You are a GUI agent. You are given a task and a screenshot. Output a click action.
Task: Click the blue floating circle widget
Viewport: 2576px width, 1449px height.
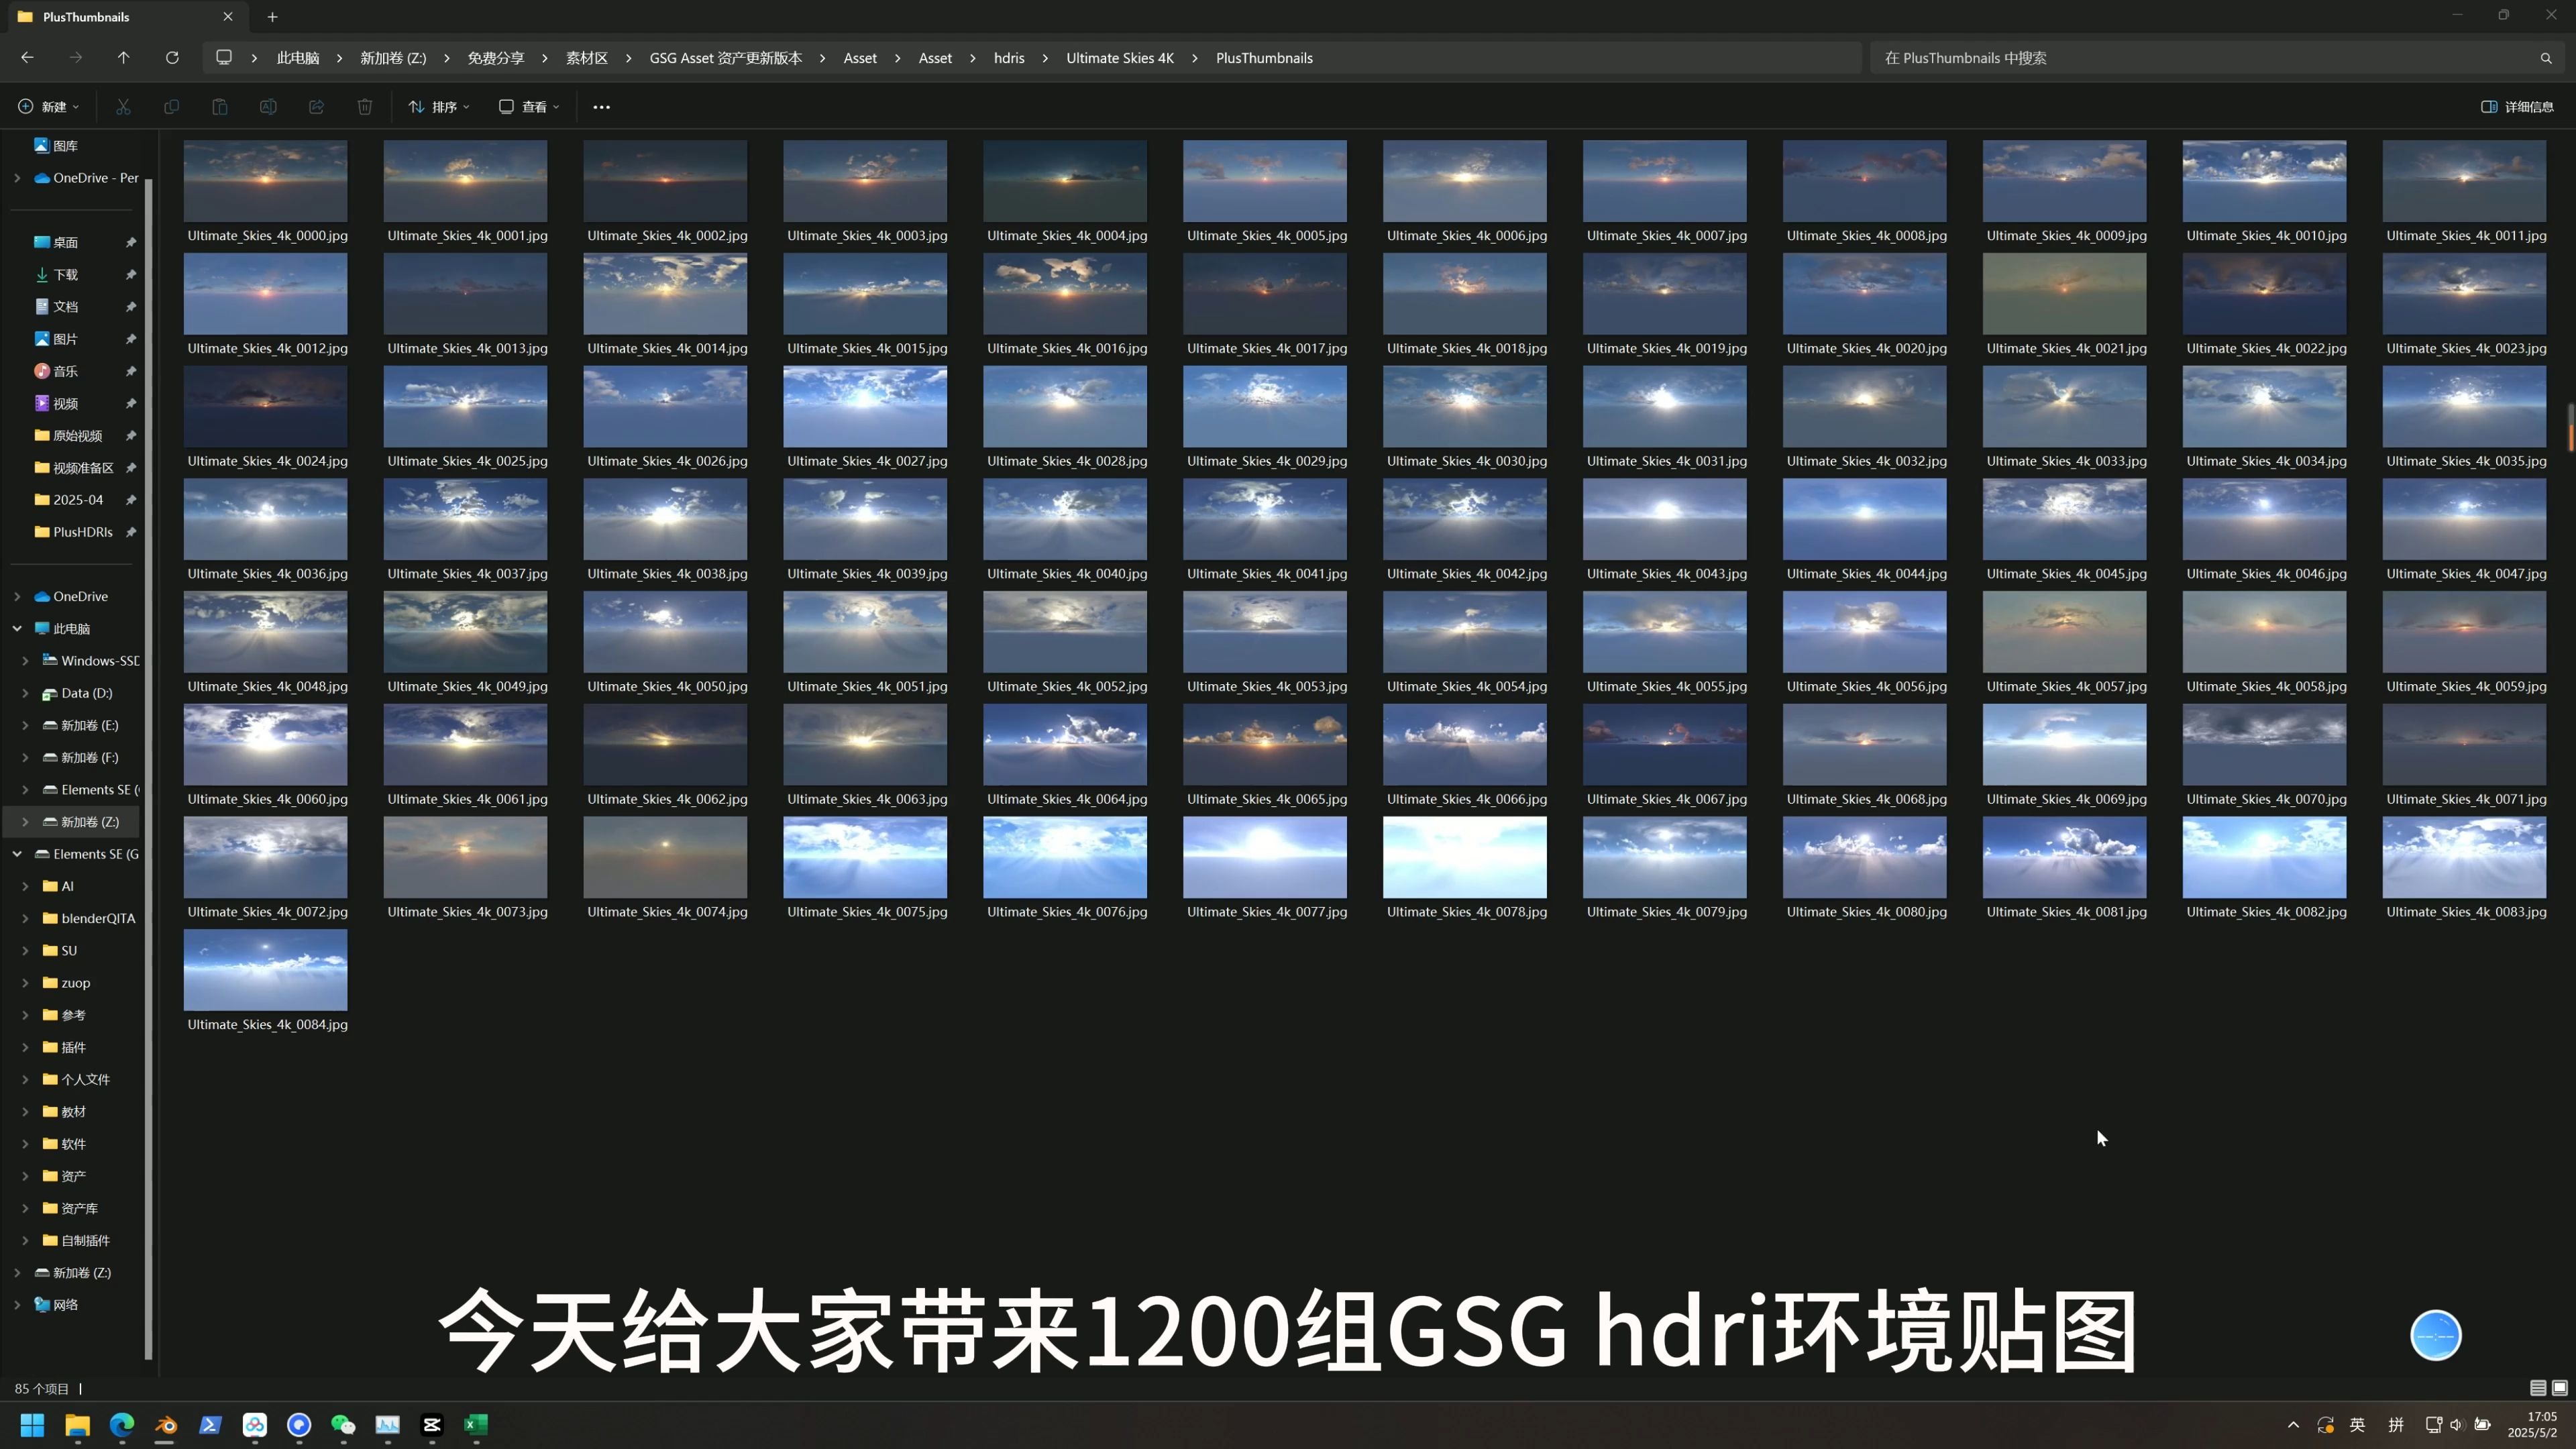(2436, 1335)
